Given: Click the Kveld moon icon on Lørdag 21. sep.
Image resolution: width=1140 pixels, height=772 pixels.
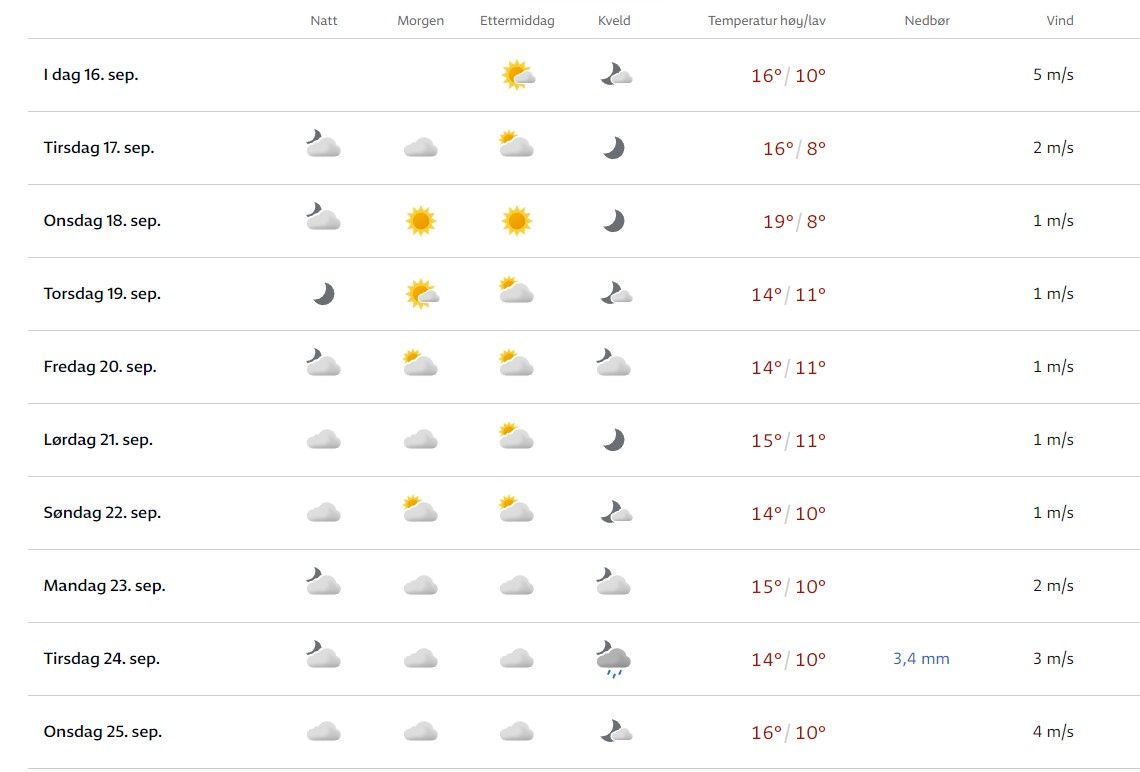Looking at the screenshot, I should (x=614, y=440).
